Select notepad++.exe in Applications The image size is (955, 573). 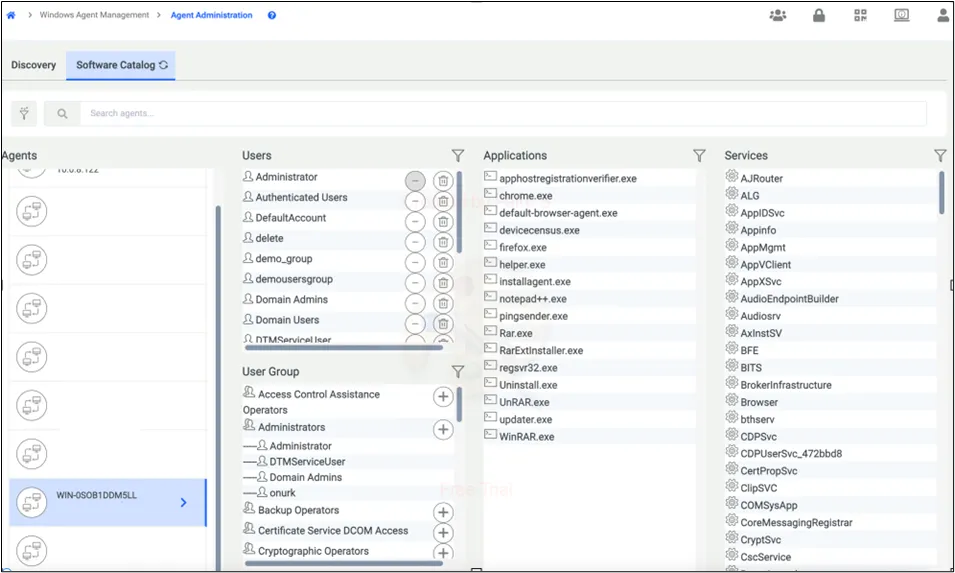click(533, 299)
